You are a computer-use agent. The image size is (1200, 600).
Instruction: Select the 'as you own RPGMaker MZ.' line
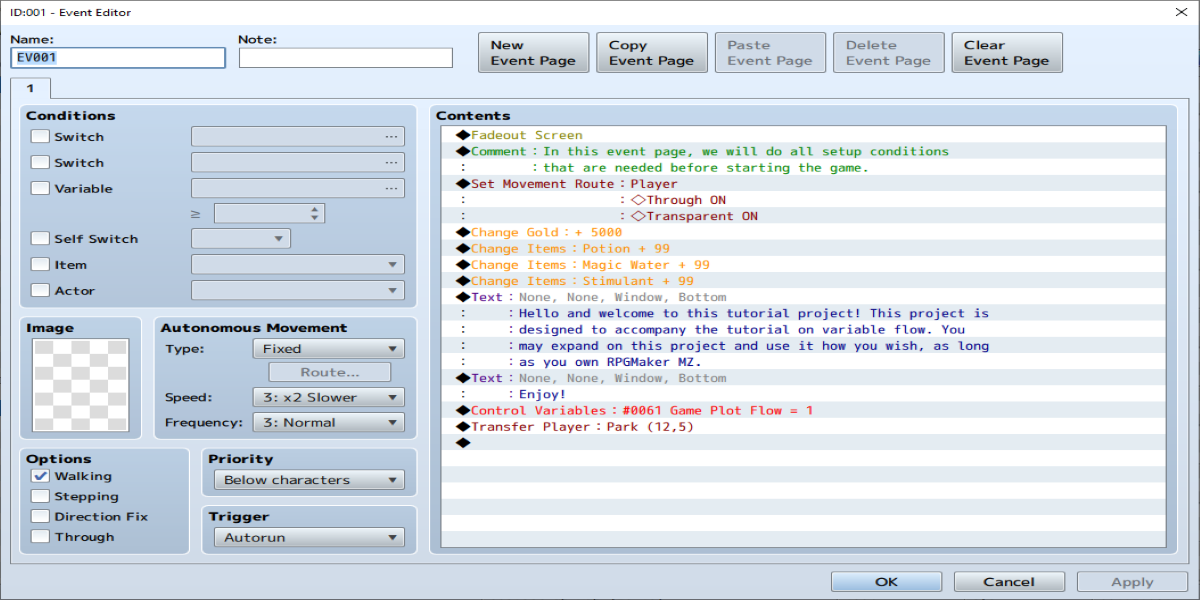(803, 362)
